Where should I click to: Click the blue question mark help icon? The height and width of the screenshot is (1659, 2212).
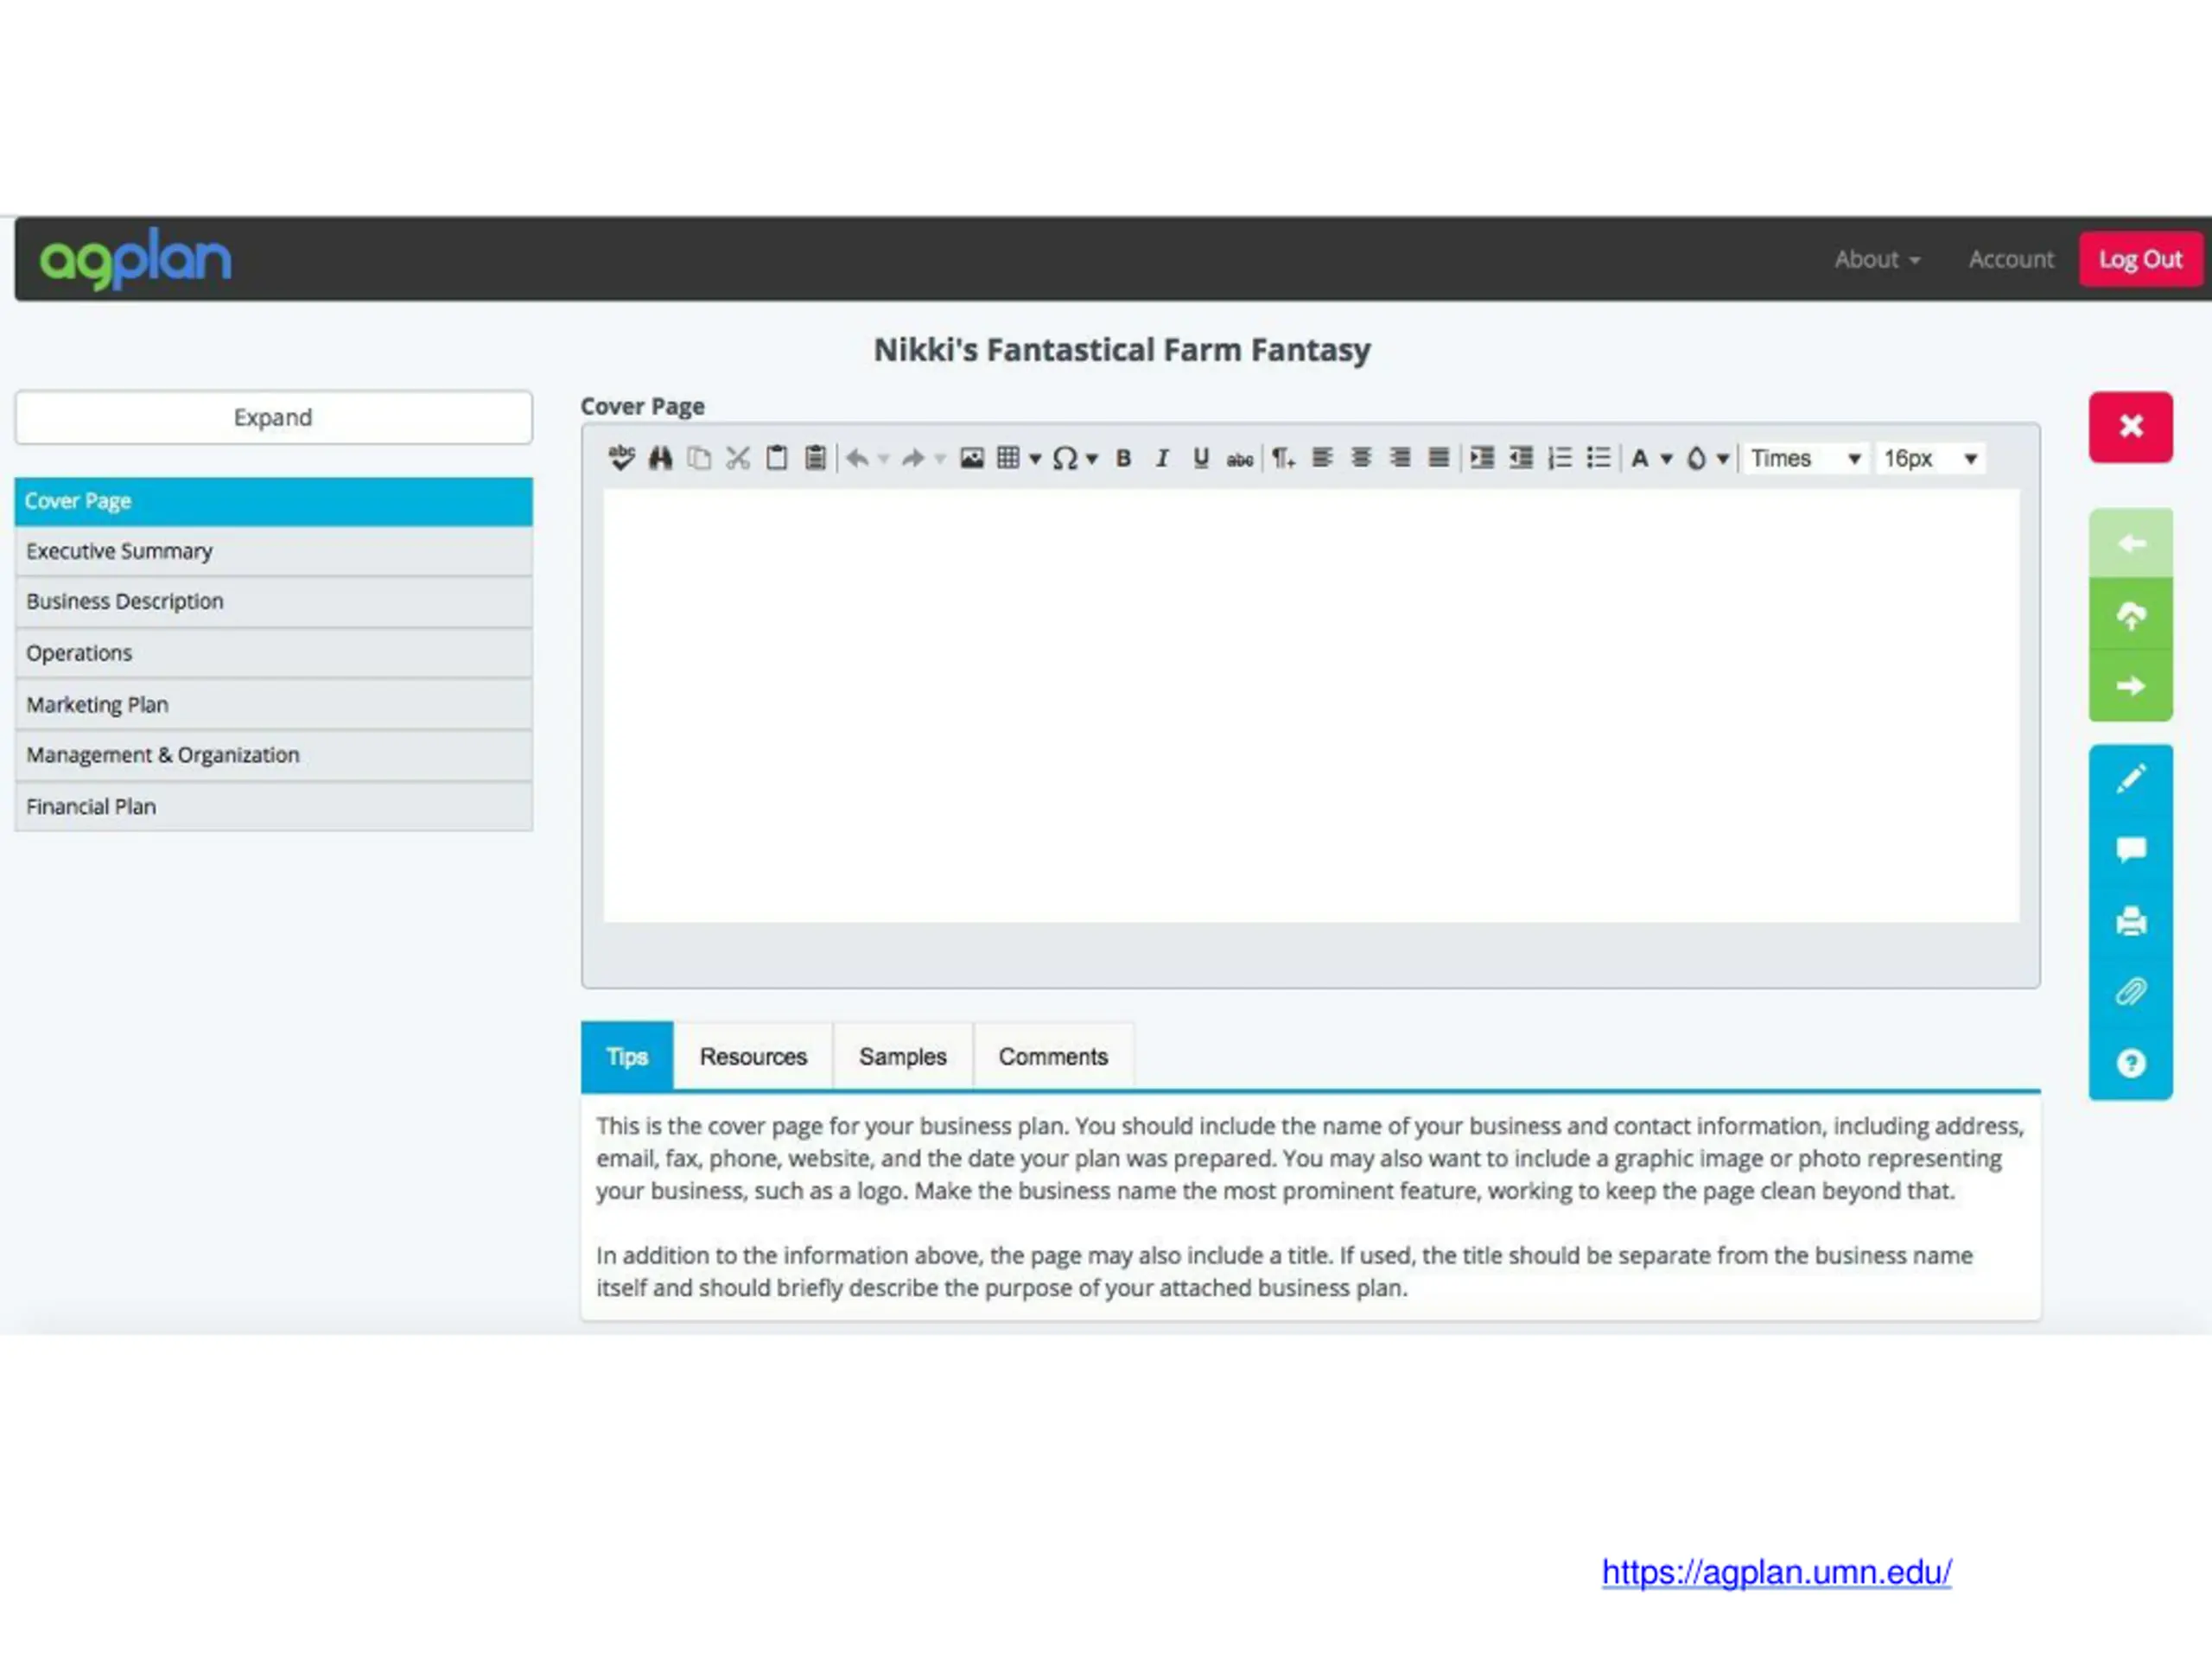(2130, 1063)
